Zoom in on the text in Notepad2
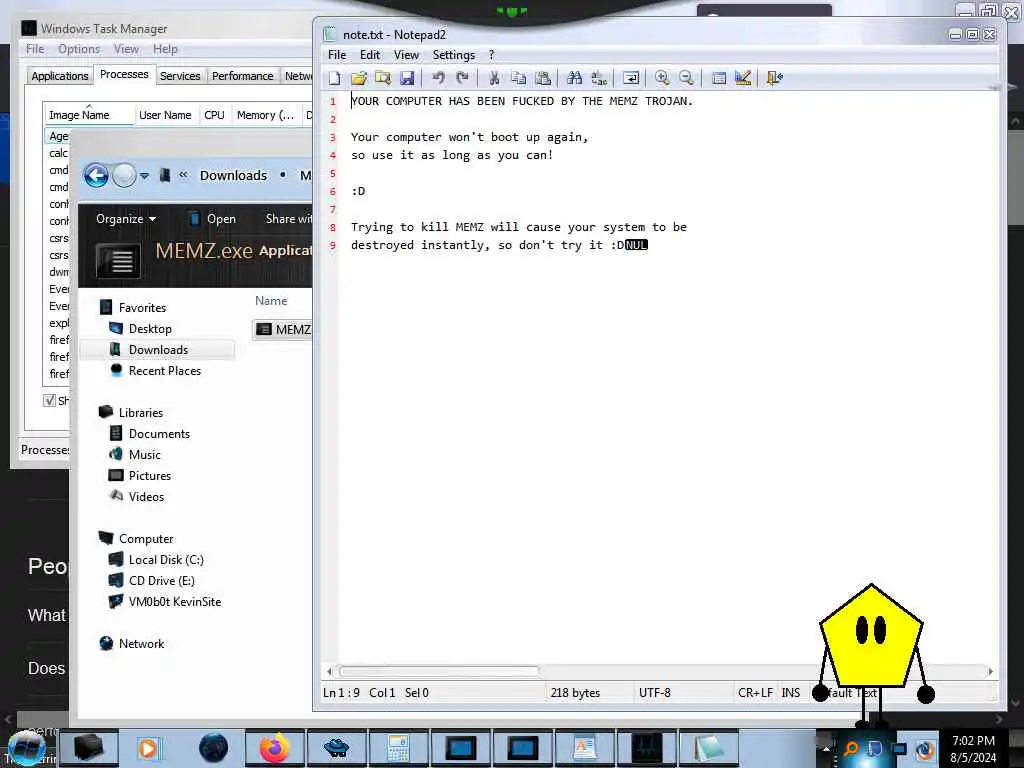1024x768 pixels. [662, 78]
